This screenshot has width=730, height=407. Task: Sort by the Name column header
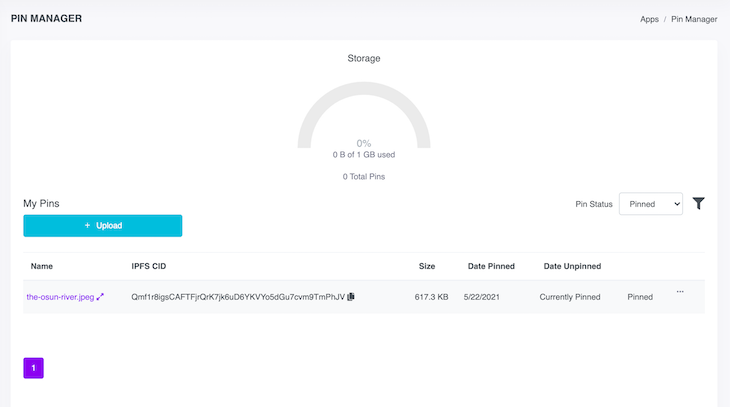tap(42, 266)
